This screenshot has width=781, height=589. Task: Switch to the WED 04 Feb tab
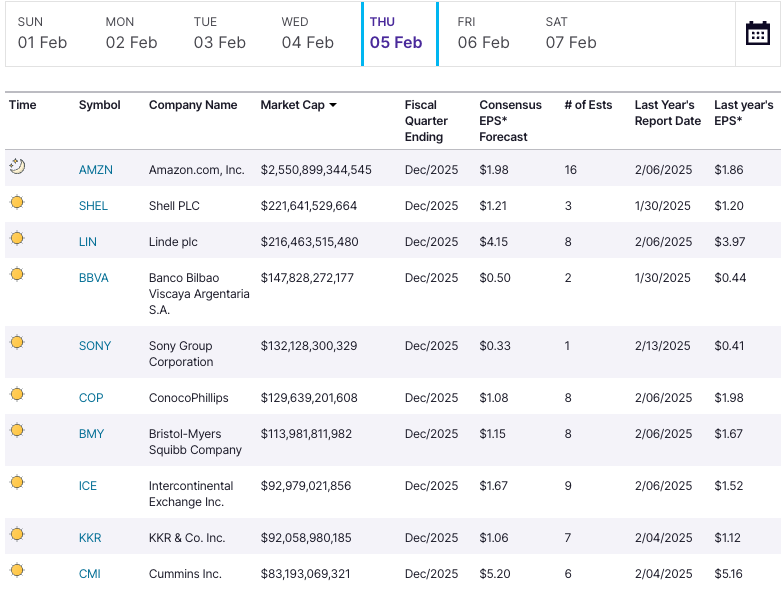[307, 34]
